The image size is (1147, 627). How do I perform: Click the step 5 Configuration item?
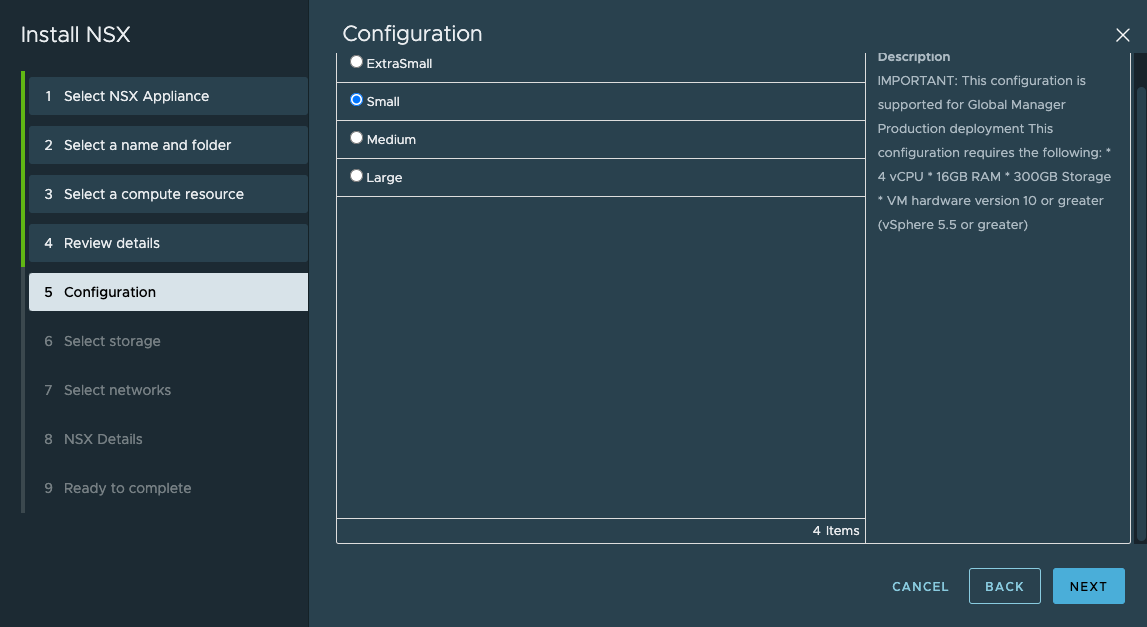(168, 292)
